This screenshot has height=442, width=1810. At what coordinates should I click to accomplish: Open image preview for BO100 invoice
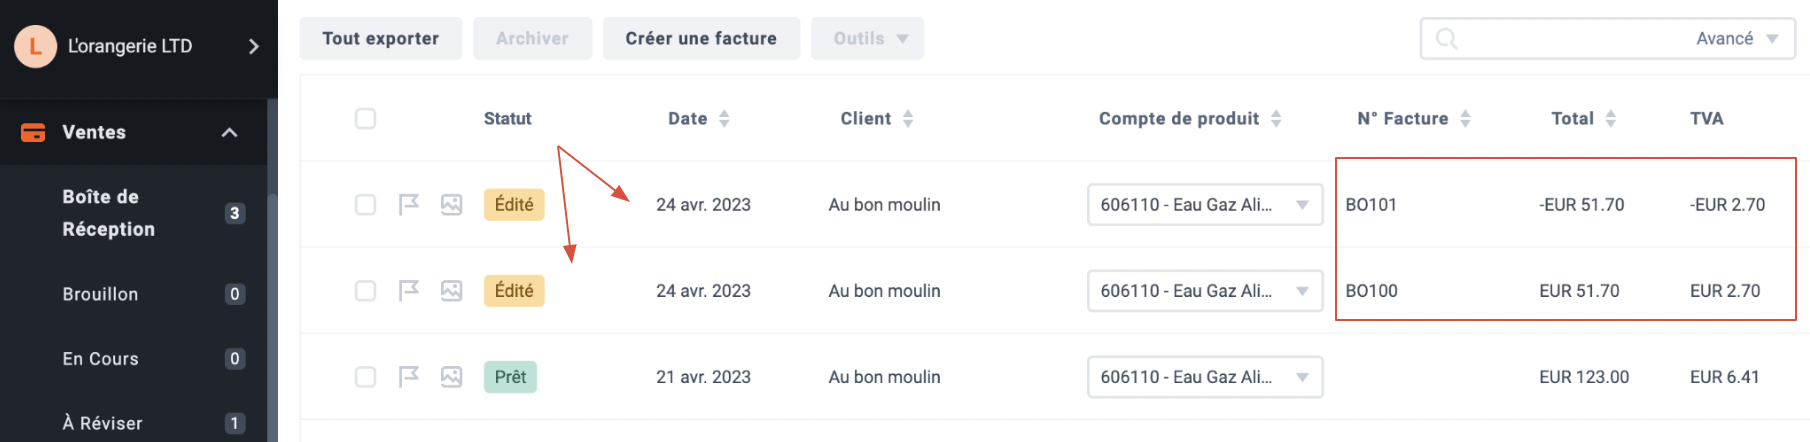tap(452, 291)
